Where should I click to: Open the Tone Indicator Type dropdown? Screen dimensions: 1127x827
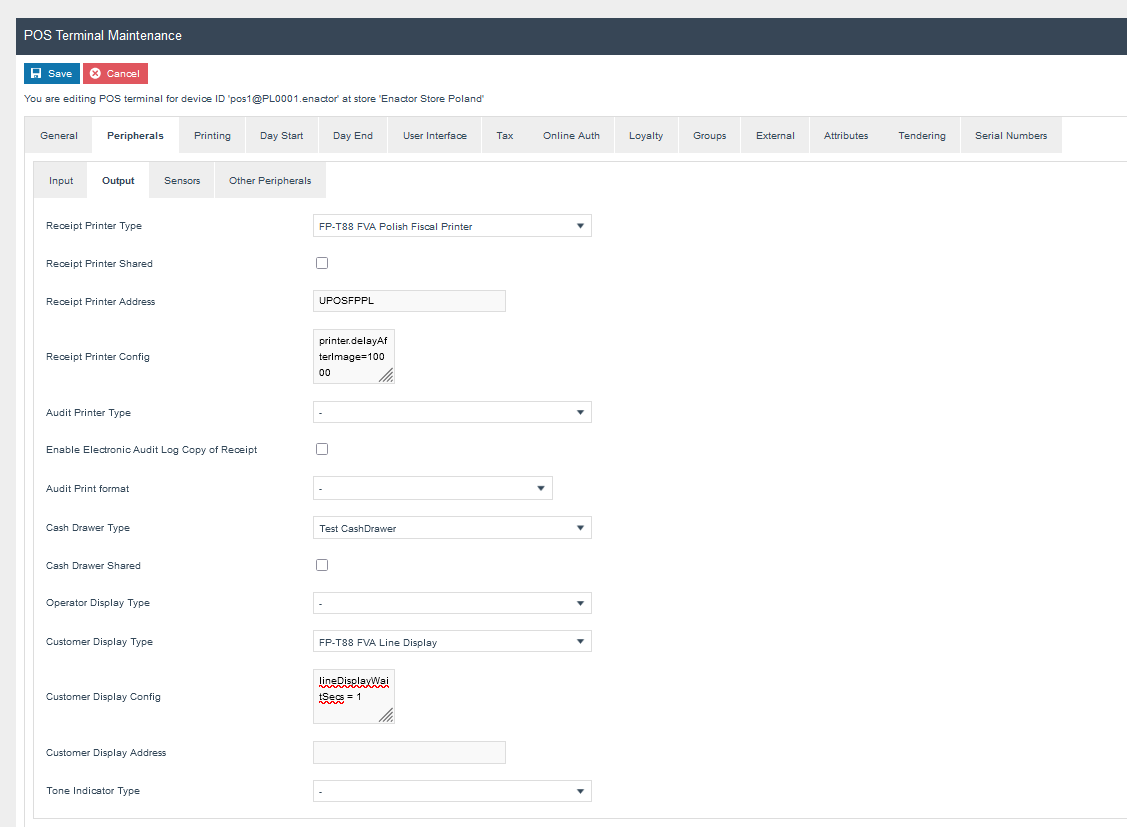452,791
